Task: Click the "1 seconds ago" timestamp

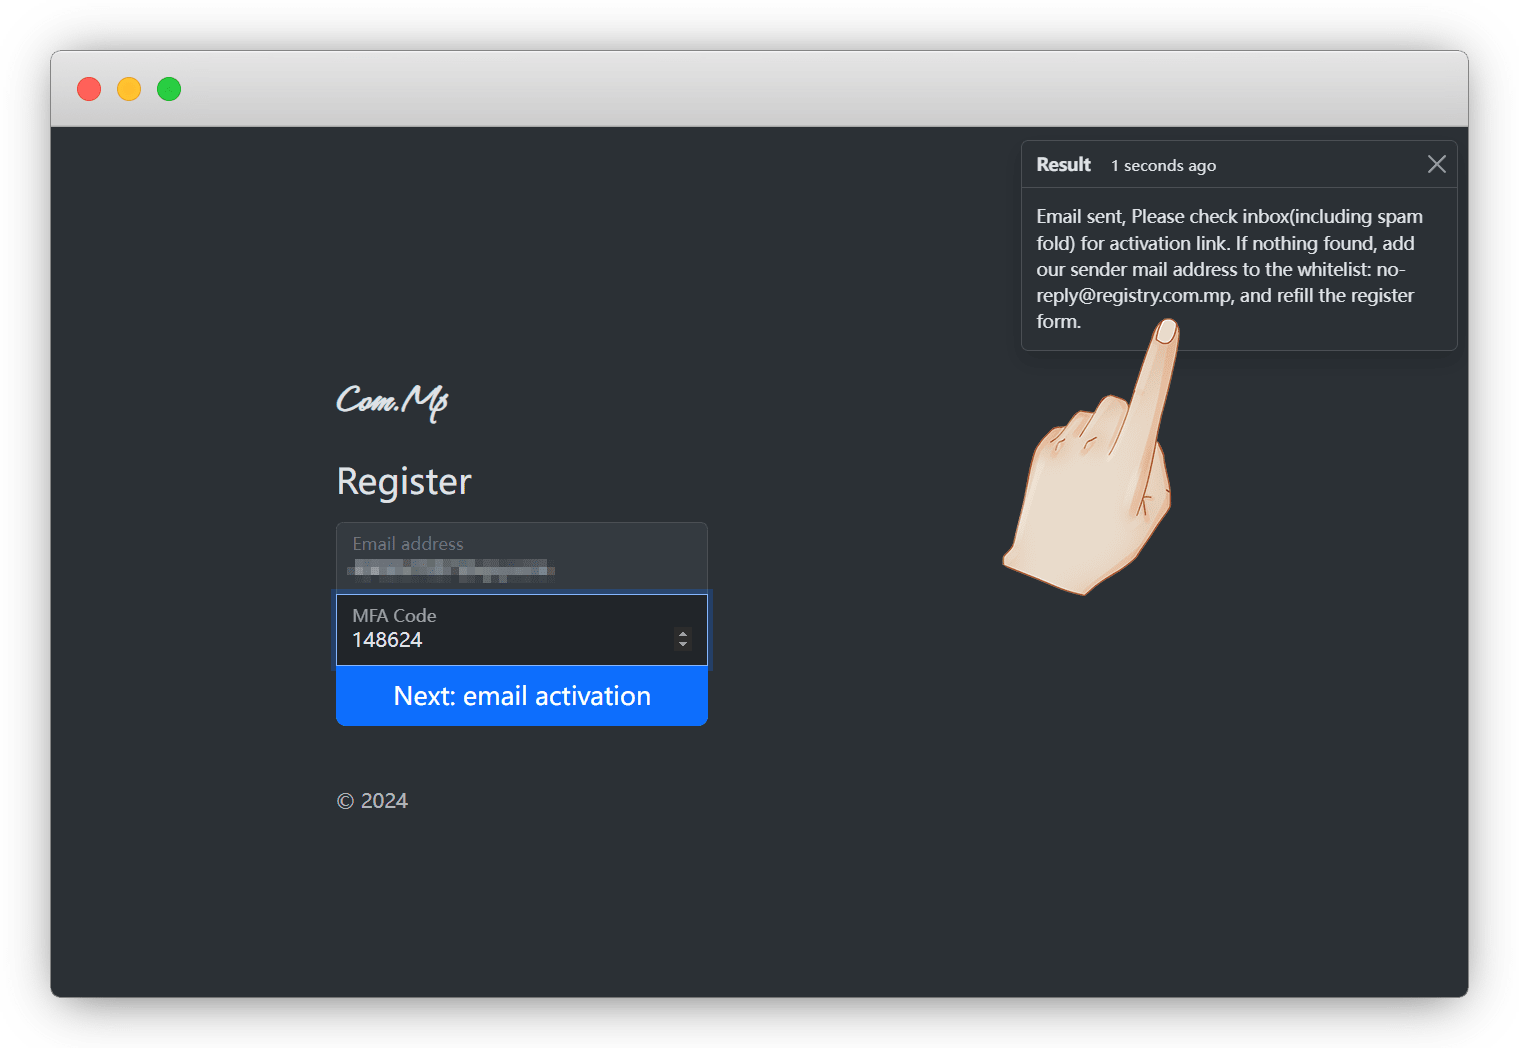Action: (x=1163, y=166)
